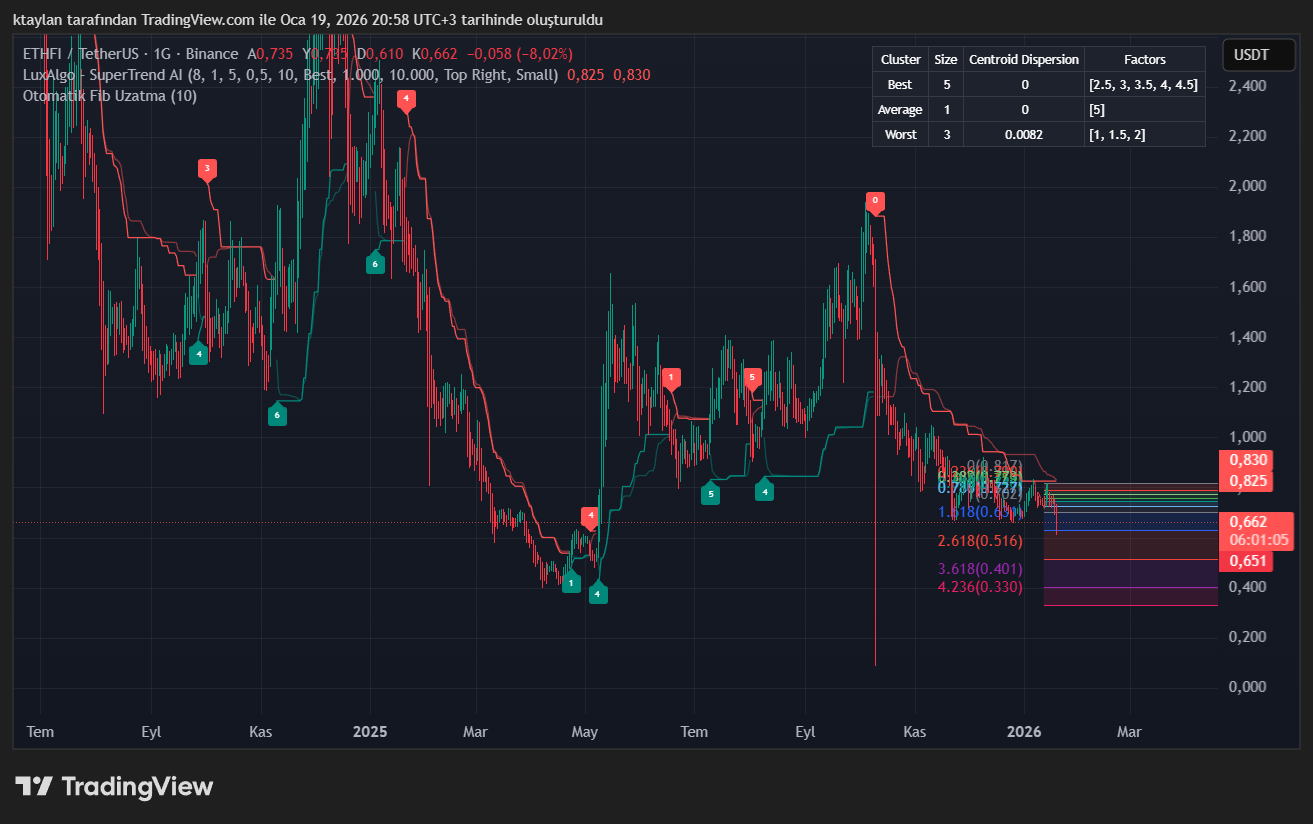
Task: Click the ETHFI / TetherUS symbol title
Action: click(x=85, y=54)
